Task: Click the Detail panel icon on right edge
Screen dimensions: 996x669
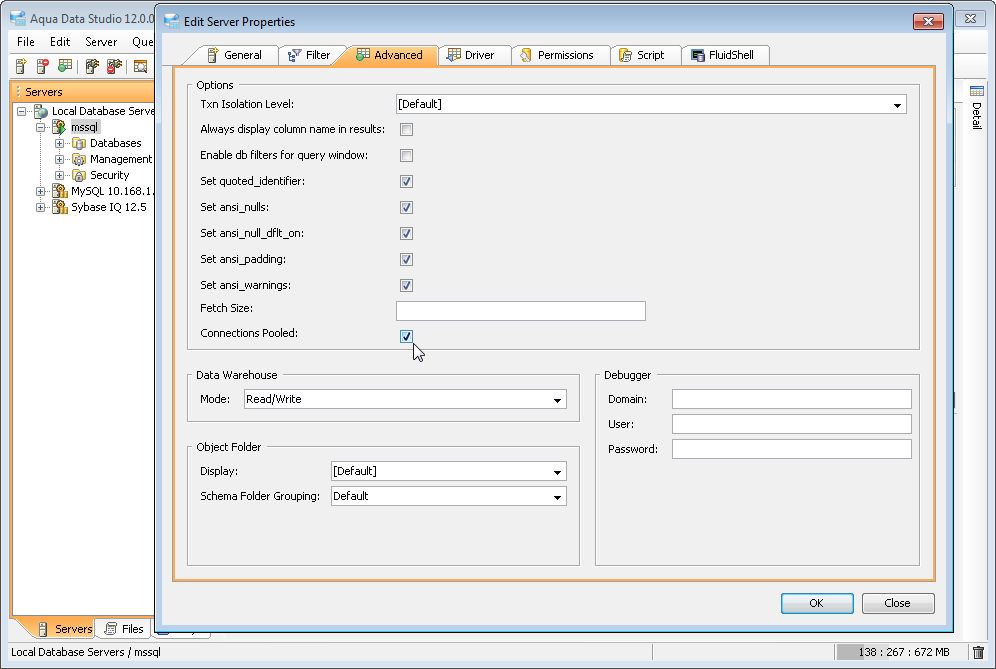Action: pos(977,91)
